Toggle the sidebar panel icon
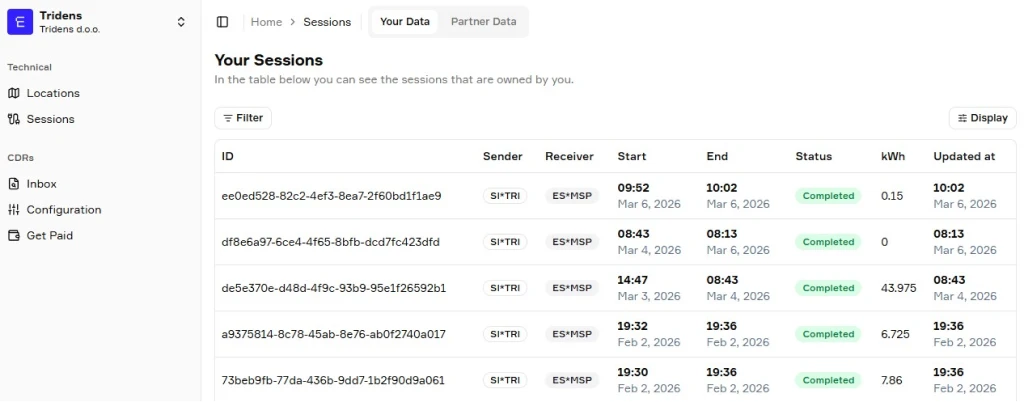Viewport: 1024px width, 402px height. click(x=222, y=22)
